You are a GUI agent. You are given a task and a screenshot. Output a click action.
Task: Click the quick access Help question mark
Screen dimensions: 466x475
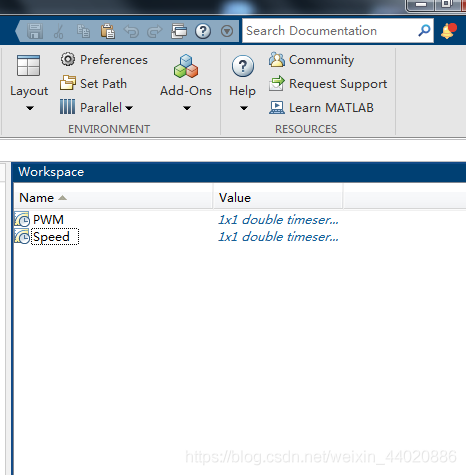203,31
